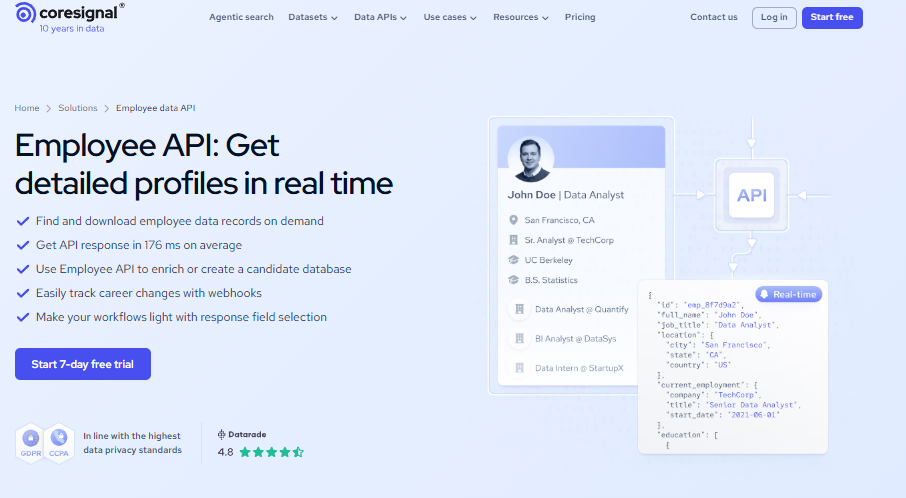Image resolution: width=906 pixels, height=498 pixels.
Task: Click the 4.8 star rating
Action: click(x=260, y=452)
